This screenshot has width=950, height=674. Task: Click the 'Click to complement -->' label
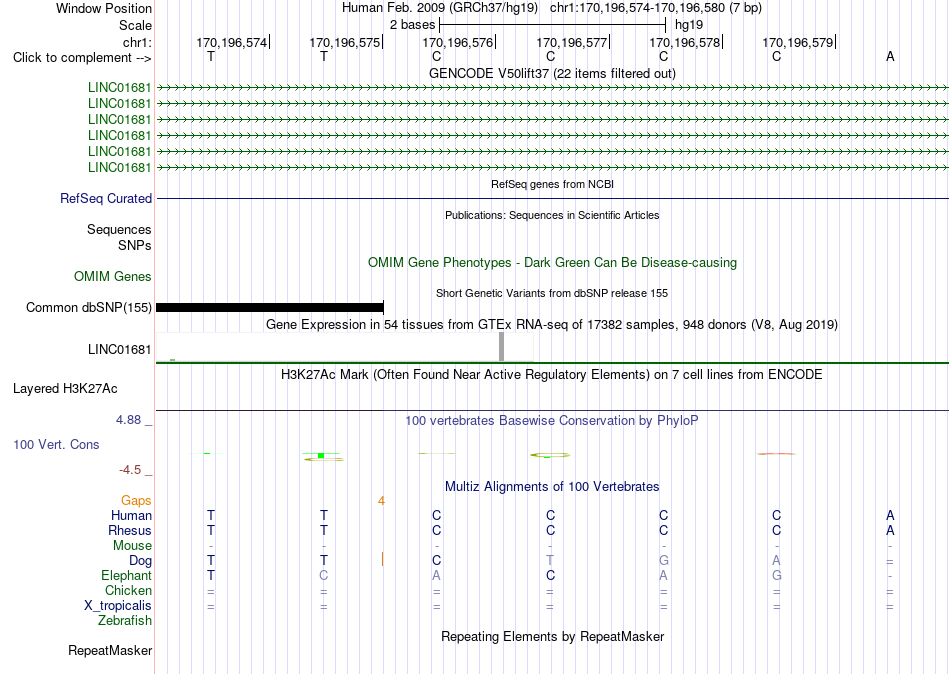82,58
